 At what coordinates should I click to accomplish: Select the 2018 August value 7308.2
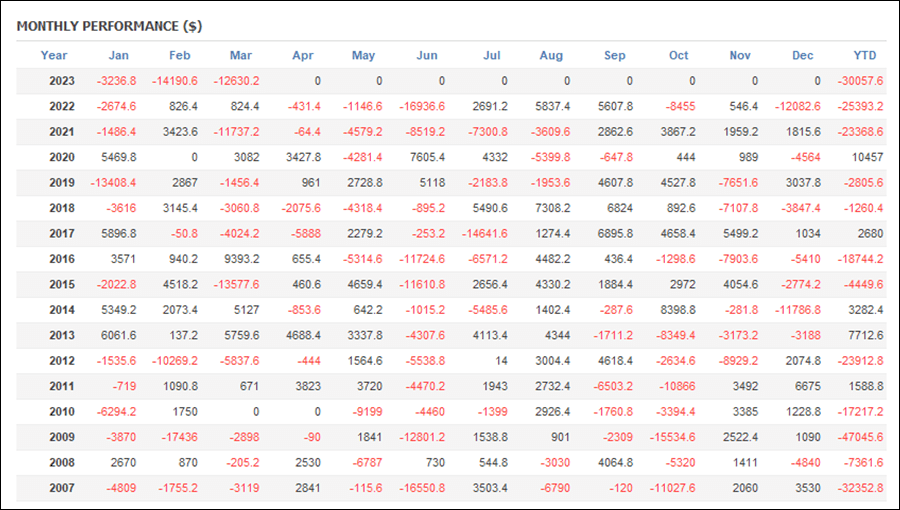(x=552, y=208)
